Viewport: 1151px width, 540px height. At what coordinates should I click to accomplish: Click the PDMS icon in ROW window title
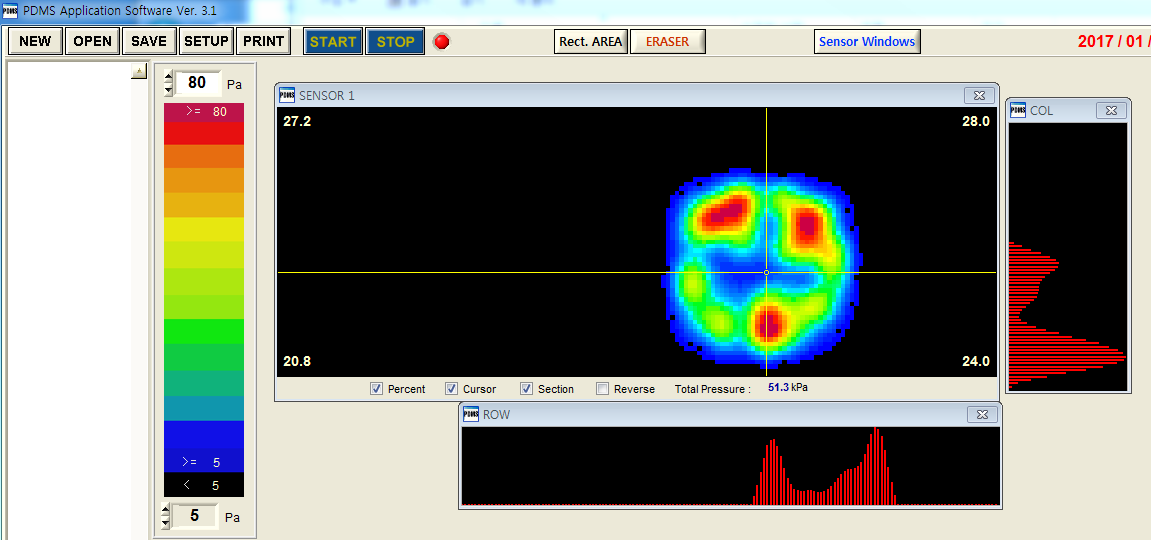click(470, 414)
